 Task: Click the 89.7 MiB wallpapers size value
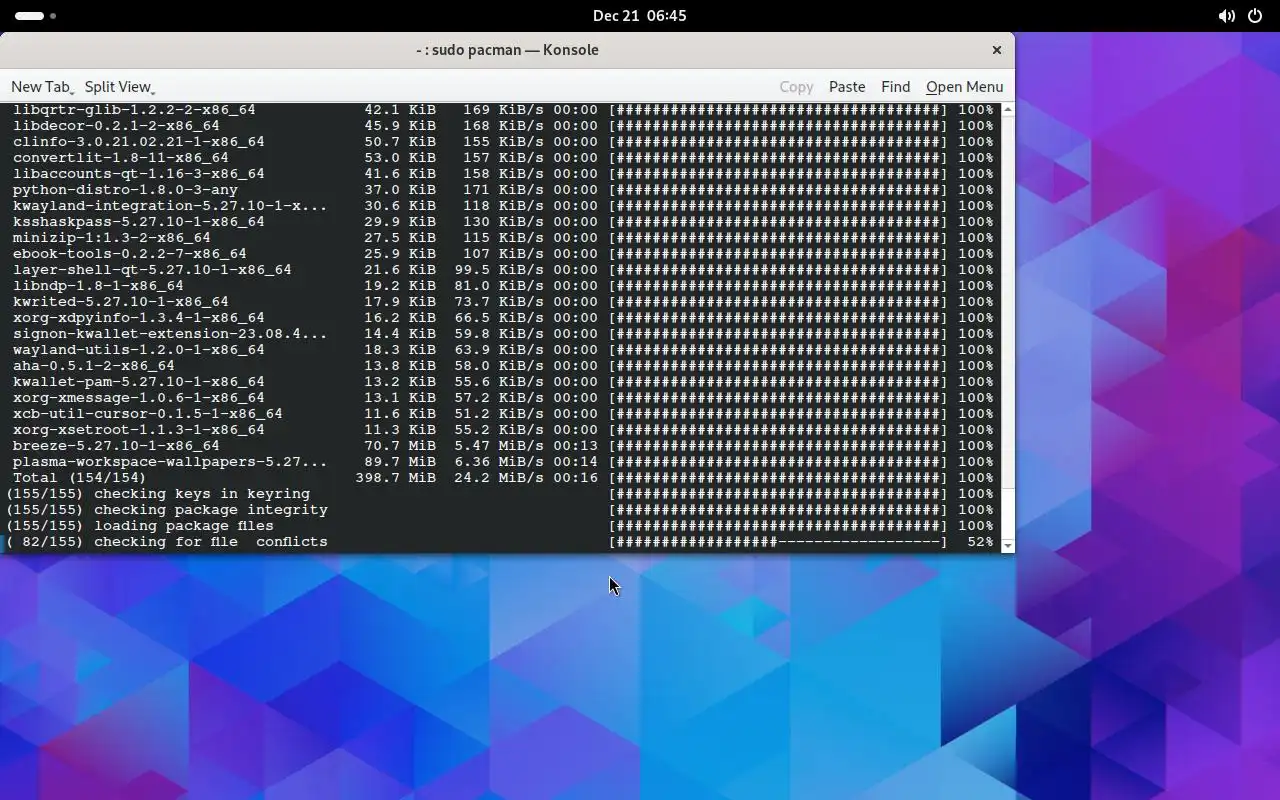400,462
